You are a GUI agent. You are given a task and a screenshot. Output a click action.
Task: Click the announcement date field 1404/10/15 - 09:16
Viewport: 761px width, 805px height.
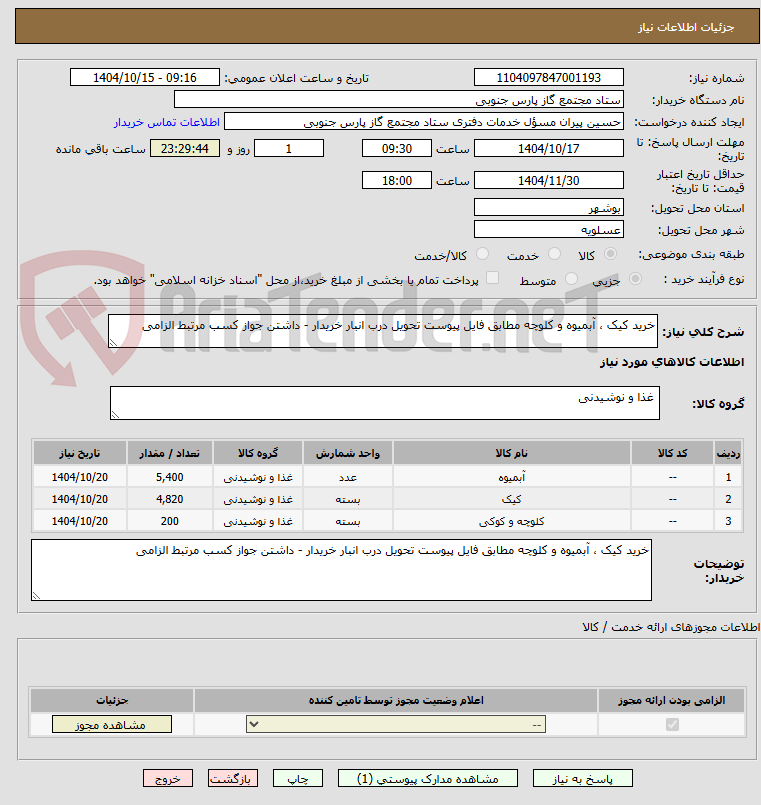[145, 78]
